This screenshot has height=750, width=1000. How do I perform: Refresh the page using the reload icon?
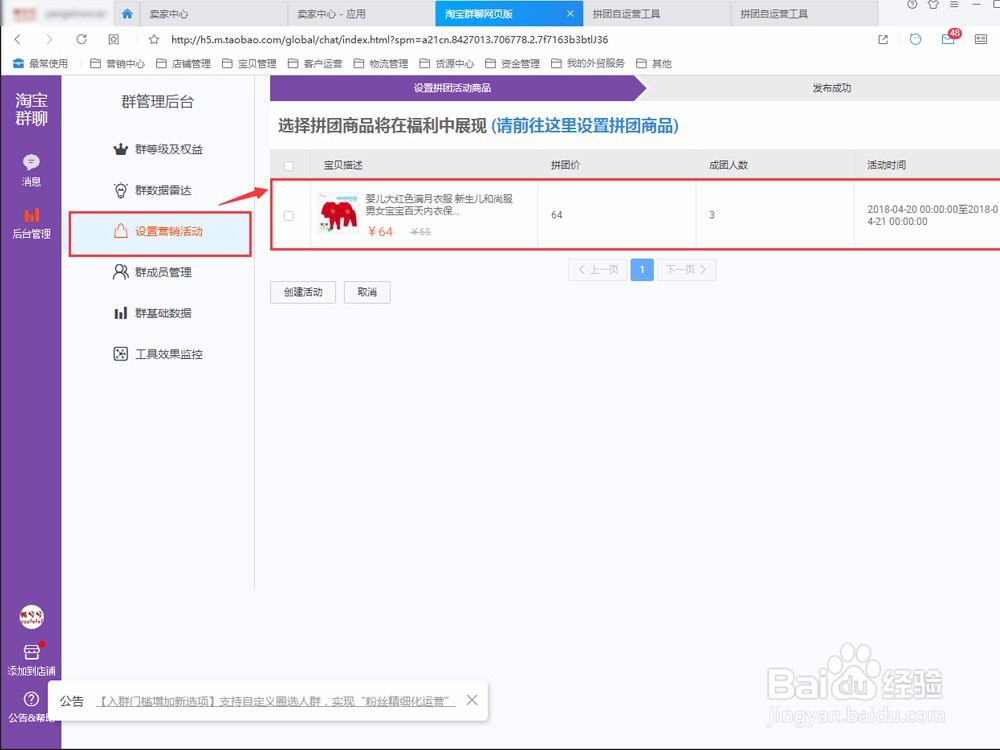[82, 38]
